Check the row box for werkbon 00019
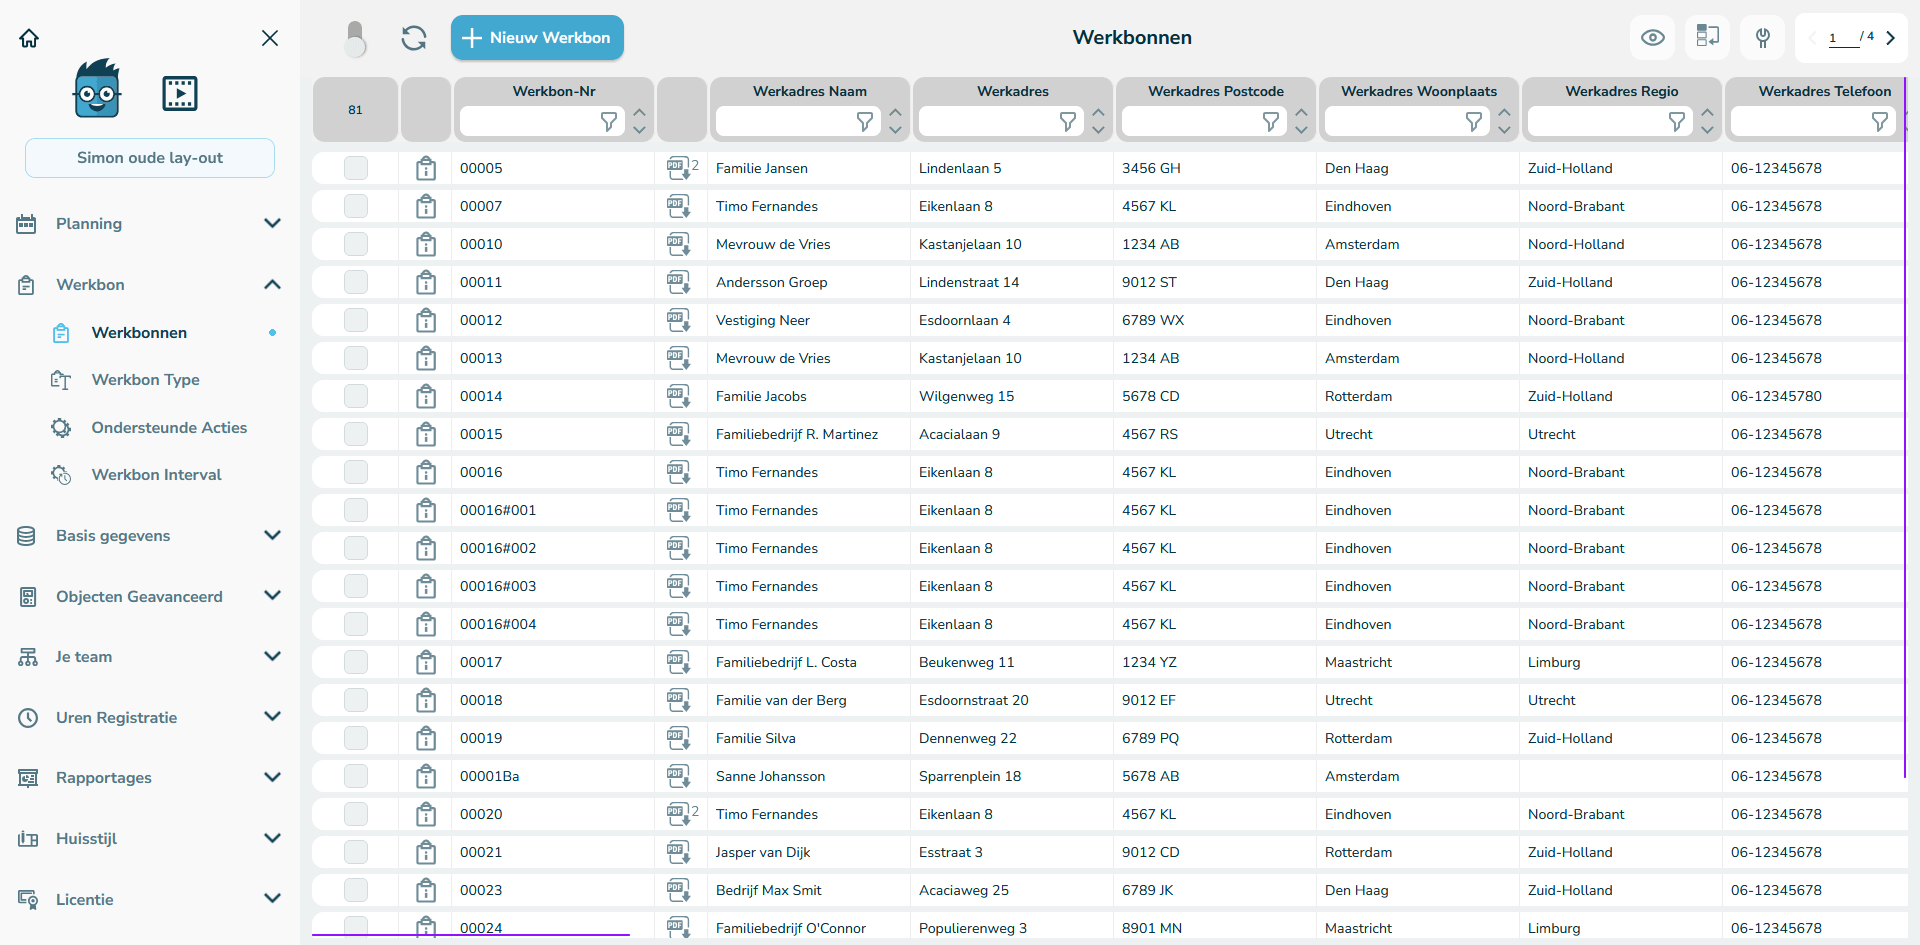Viewport: 1920px width, 945px height. point(356,738)
